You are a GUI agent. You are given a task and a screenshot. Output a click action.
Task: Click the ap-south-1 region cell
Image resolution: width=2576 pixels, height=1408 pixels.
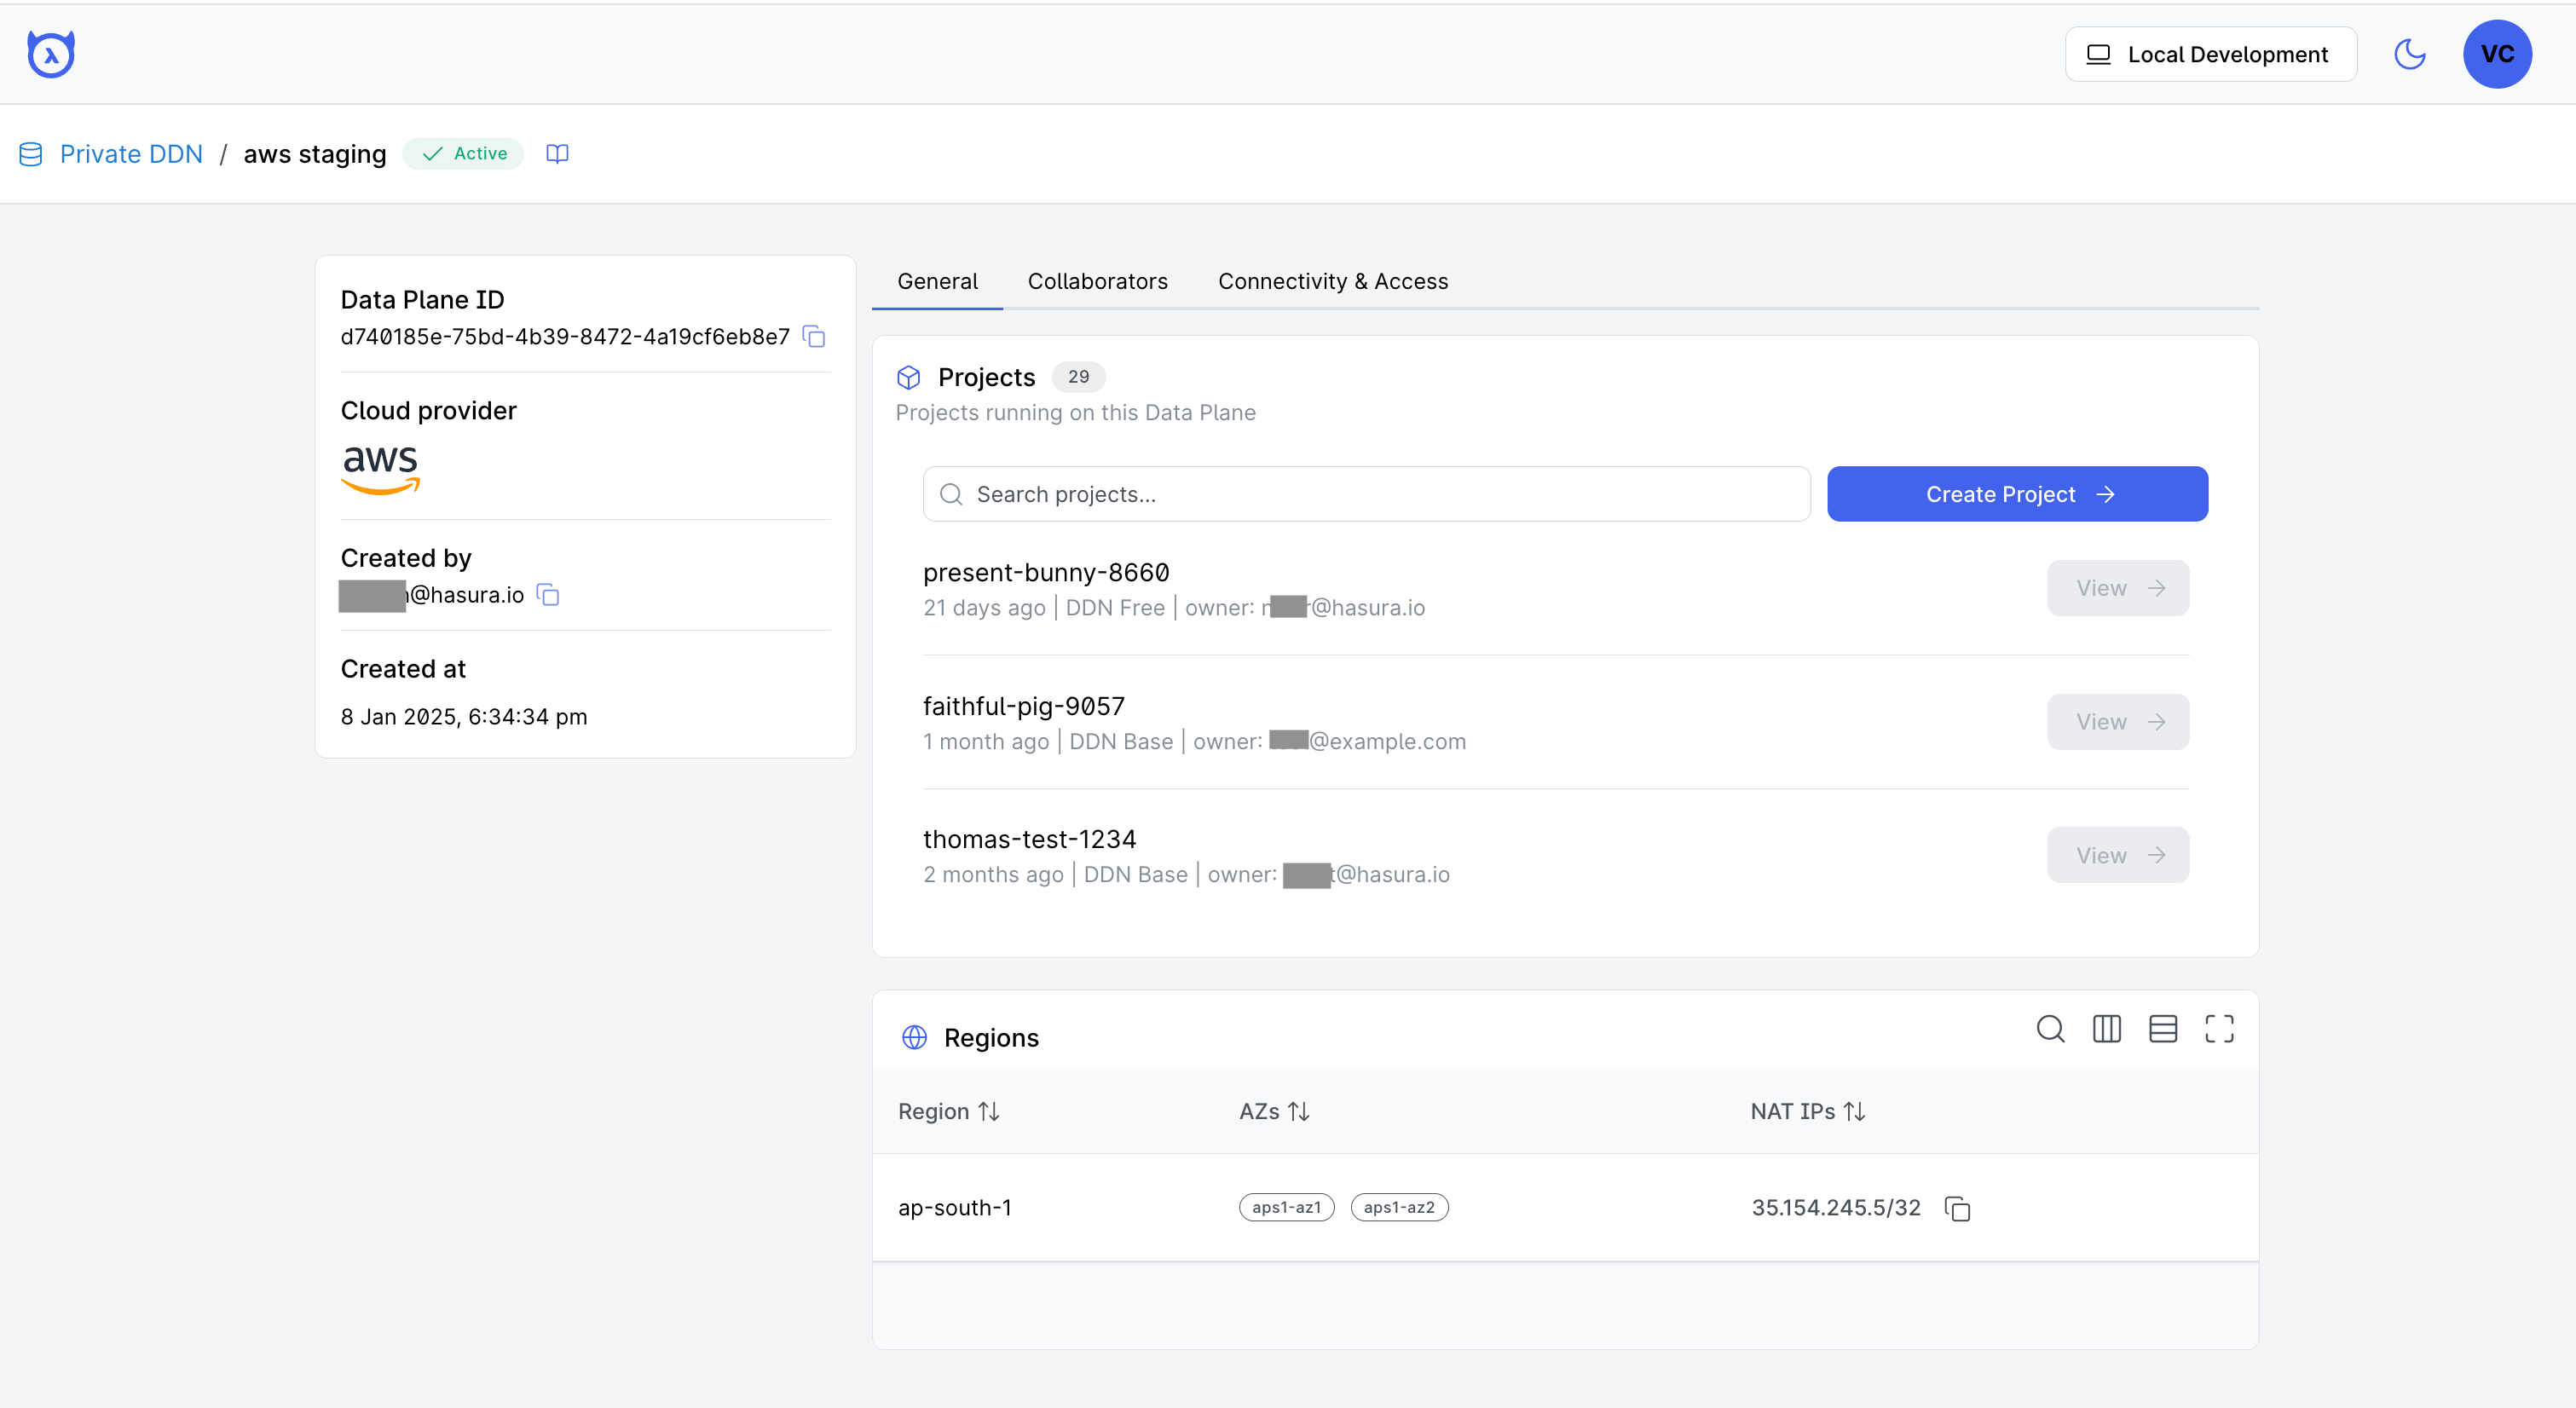[x=955, y=1208]
